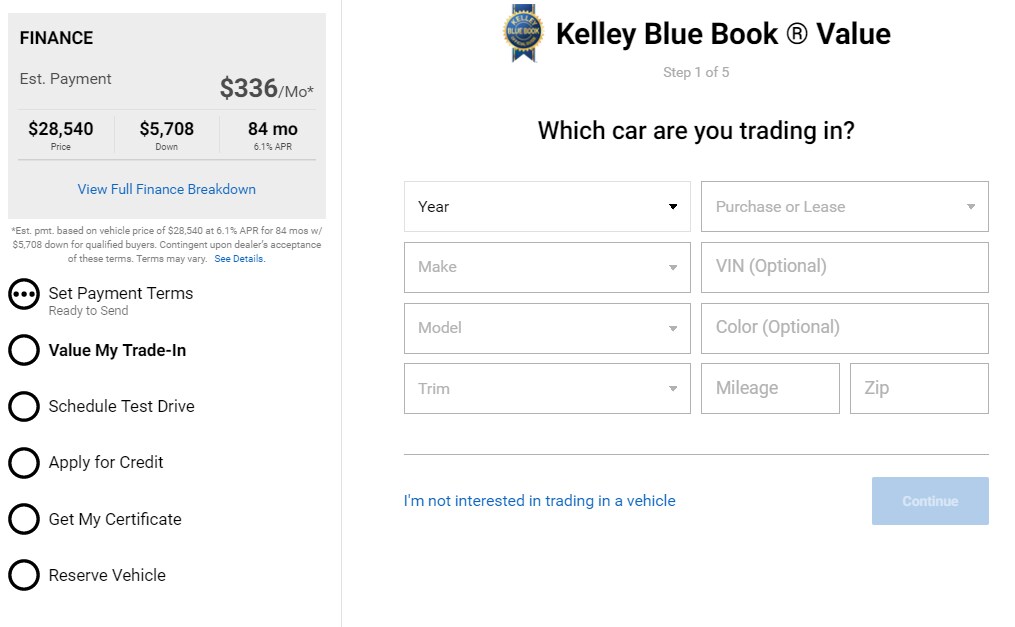Viewport: 1015px width, 627px height.
Task: Focus the Zip input field
Action: point(919,388)
